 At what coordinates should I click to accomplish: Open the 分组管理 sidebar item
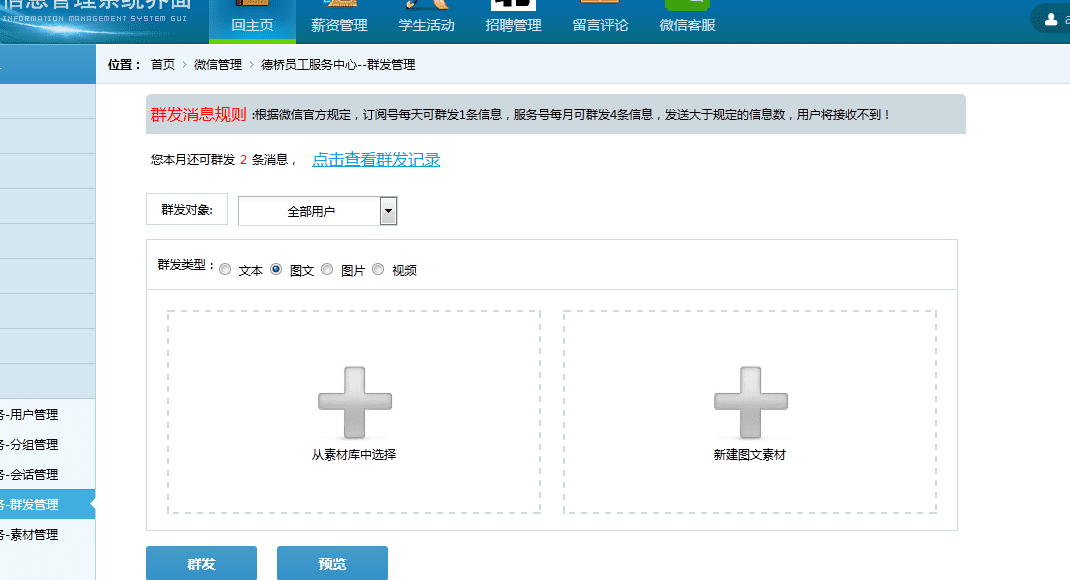coord(47,444)
